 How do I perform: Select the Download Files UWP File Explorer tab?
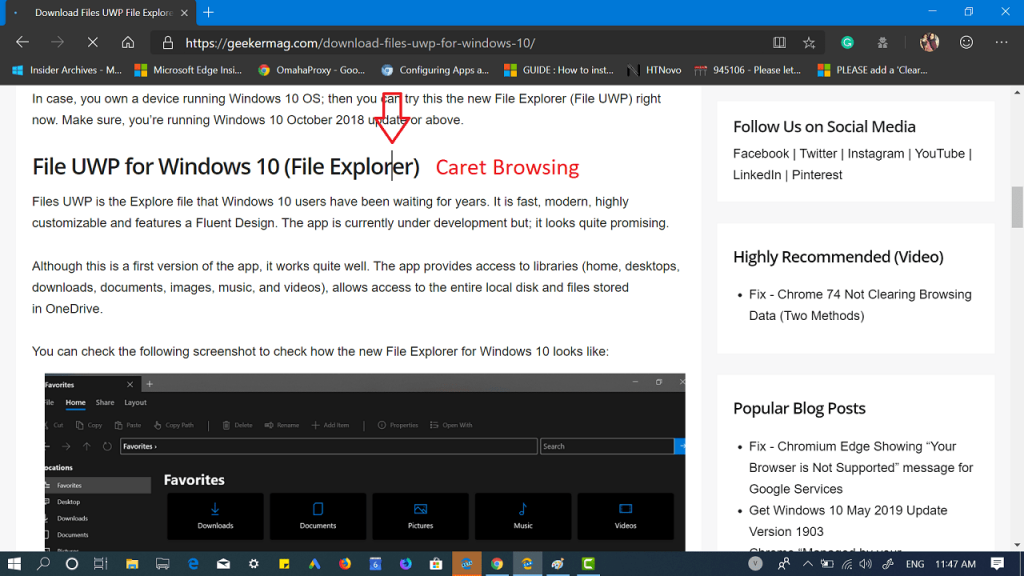click(x=100, y=13)
